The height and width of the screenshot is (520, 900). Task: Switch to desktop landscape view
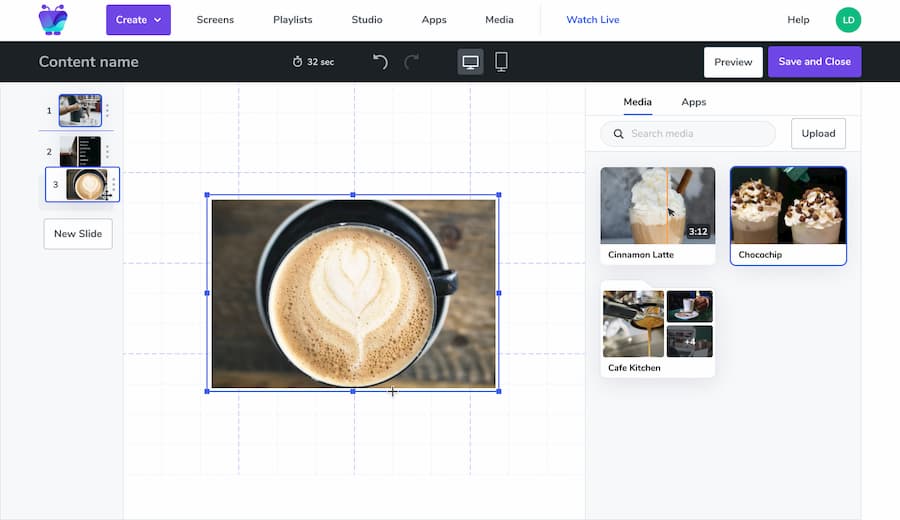(x=470, y=62)
